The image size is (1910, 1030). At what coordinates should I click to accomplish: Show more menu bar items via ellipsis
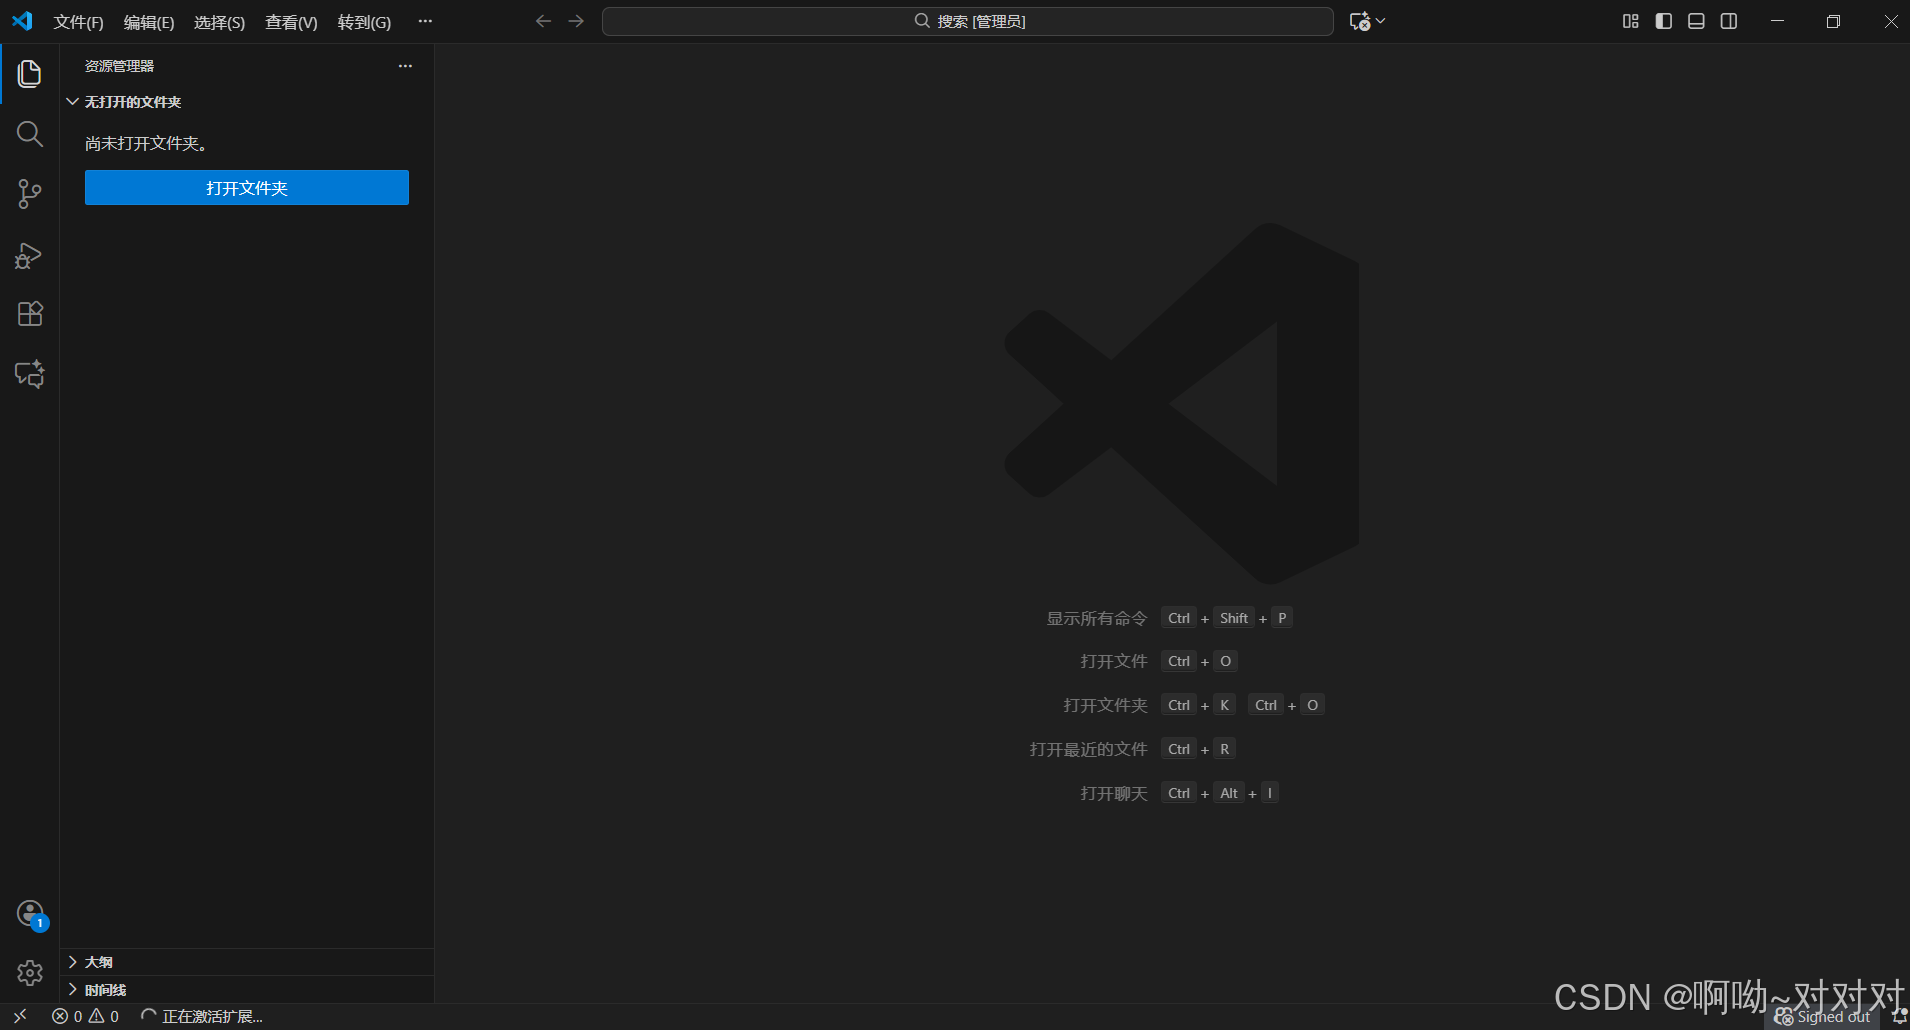click(425, 21)
